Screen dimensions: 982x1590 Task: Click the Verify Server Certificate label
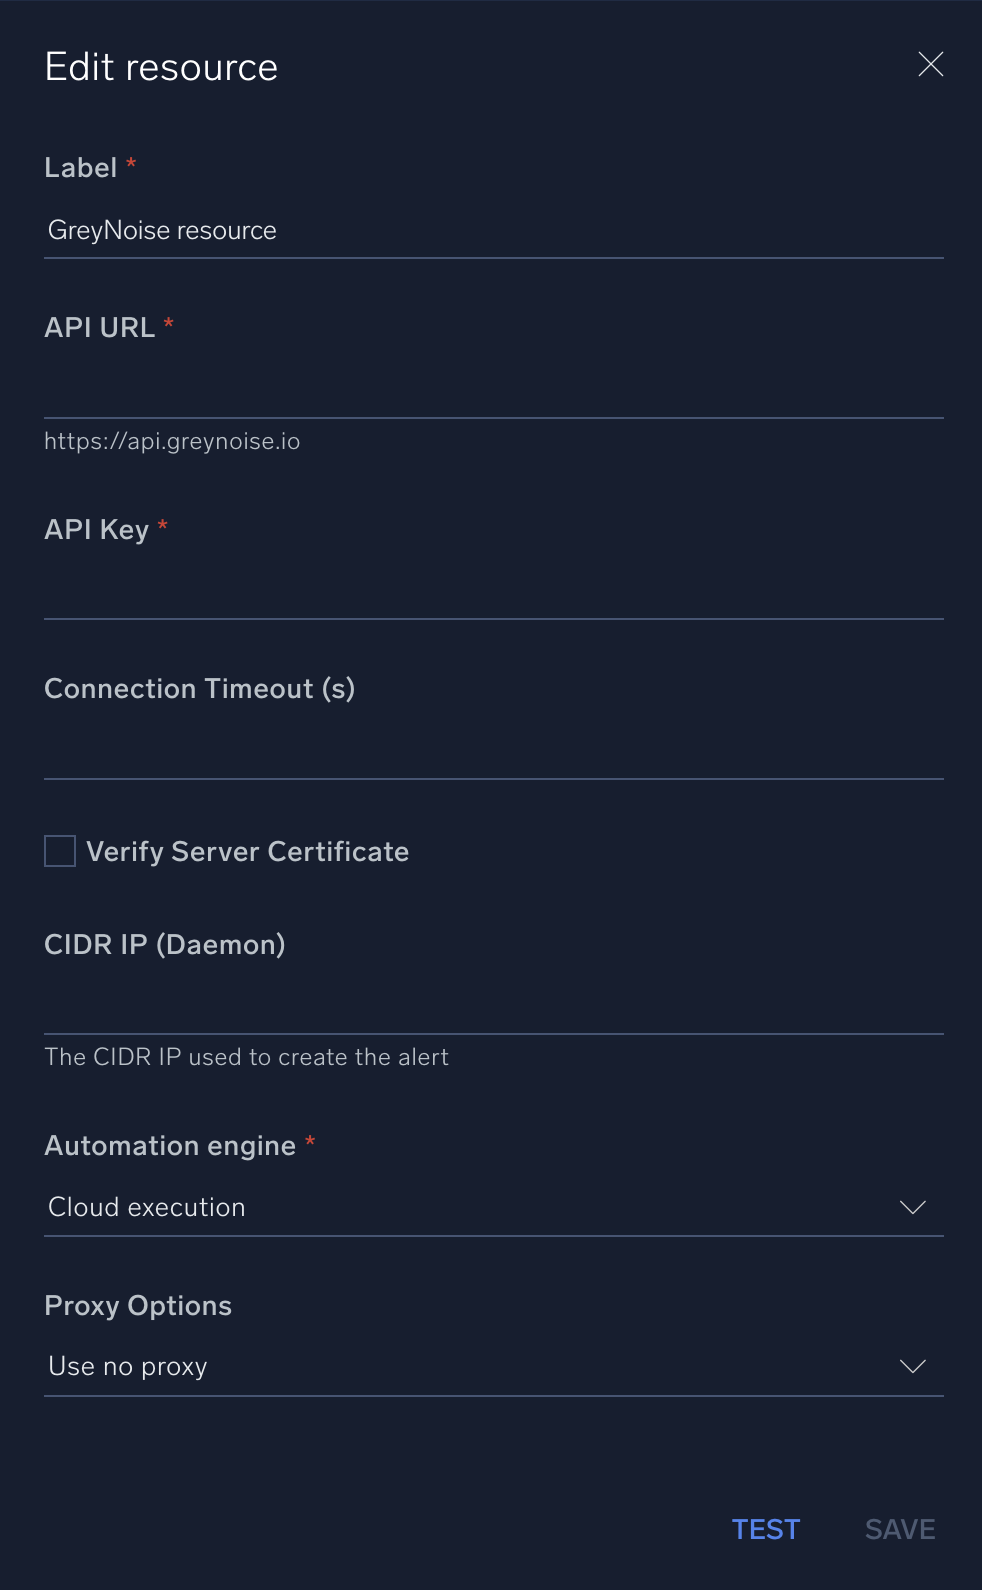248,851
